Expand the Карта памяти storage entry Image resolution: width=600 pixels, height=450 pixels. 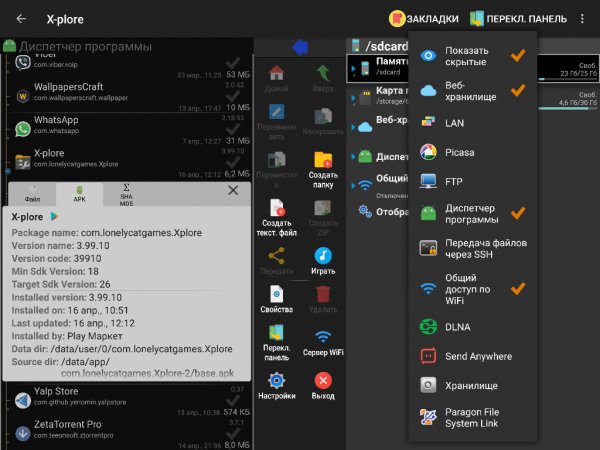[353, 98]
